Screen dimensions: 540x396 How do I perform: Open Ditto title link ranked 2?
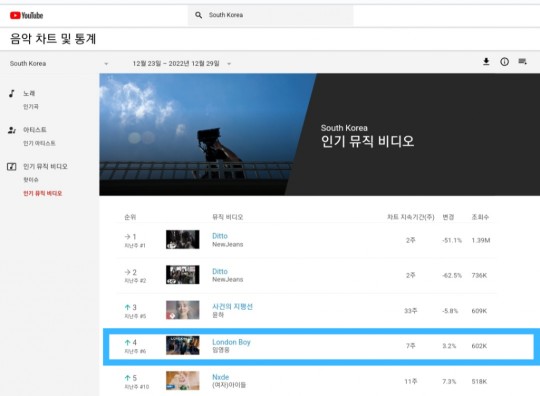coord(220,271)
